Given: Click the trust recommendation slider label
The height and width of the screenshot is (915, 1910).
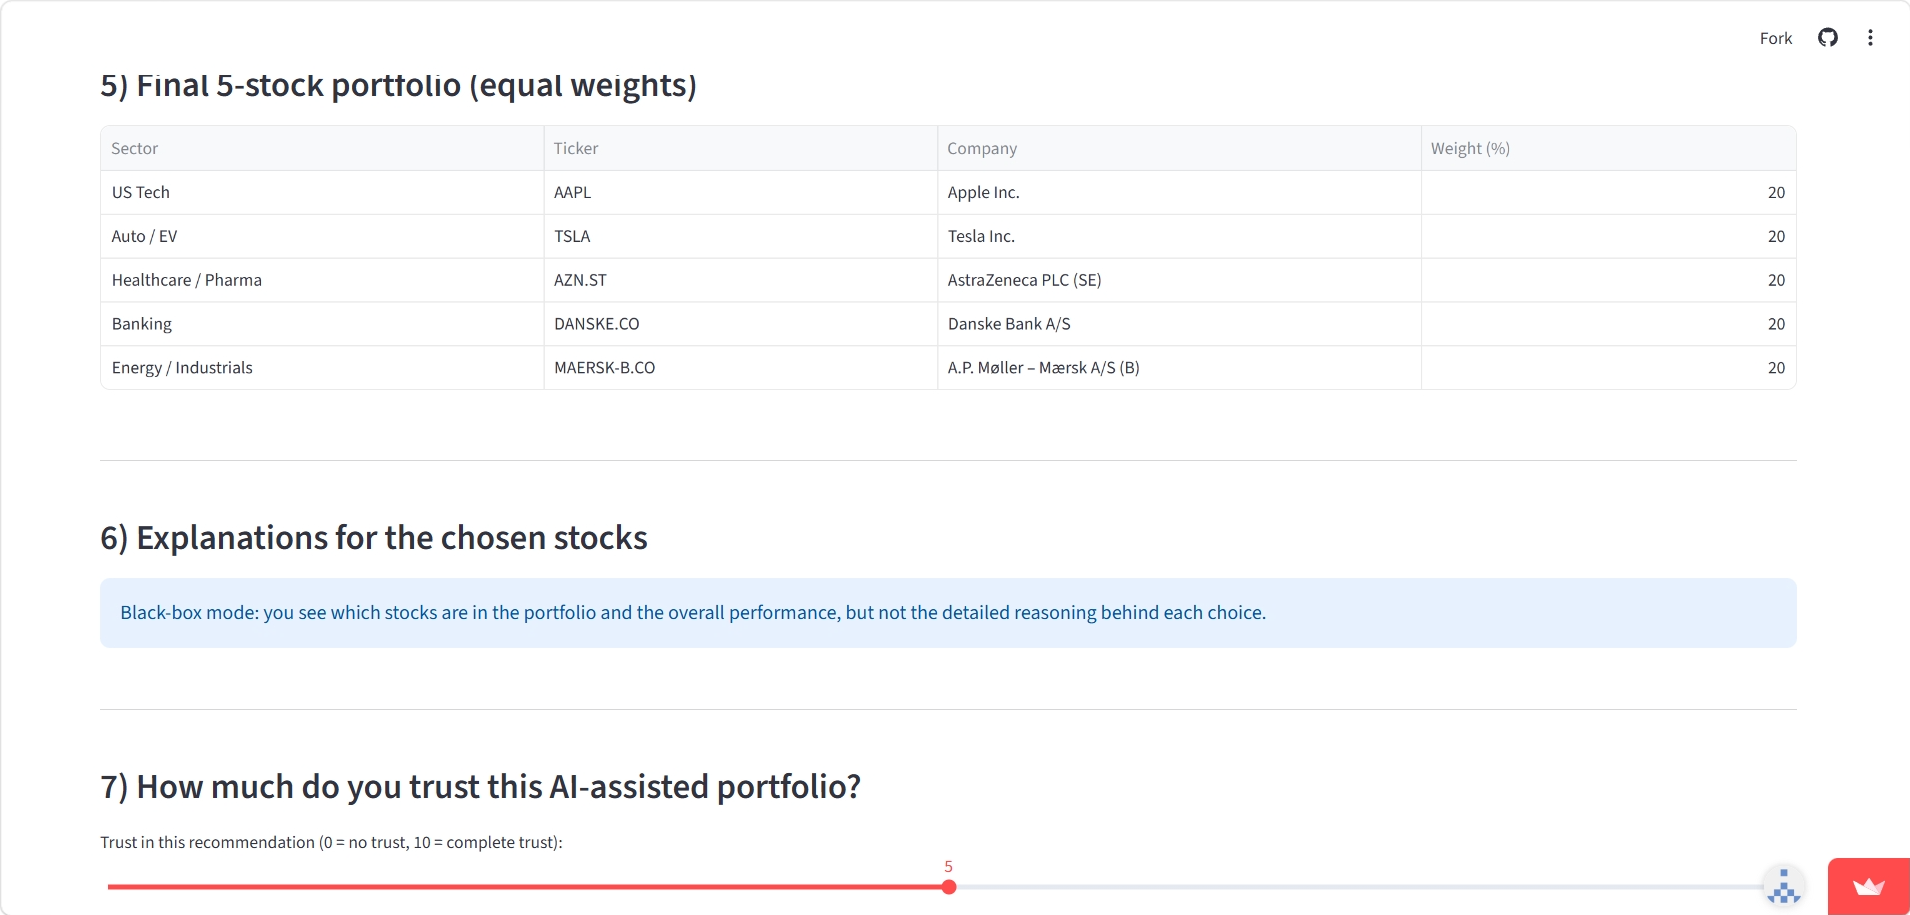Looking at the screenshot, I should pyautogui.click(x=331, y=842).
